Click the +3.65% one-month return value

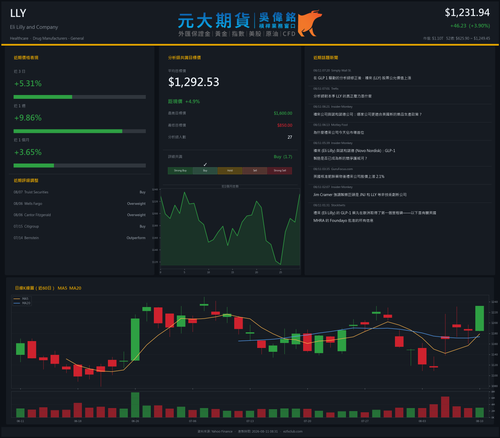pyautogui.click(x=28, y=152)
